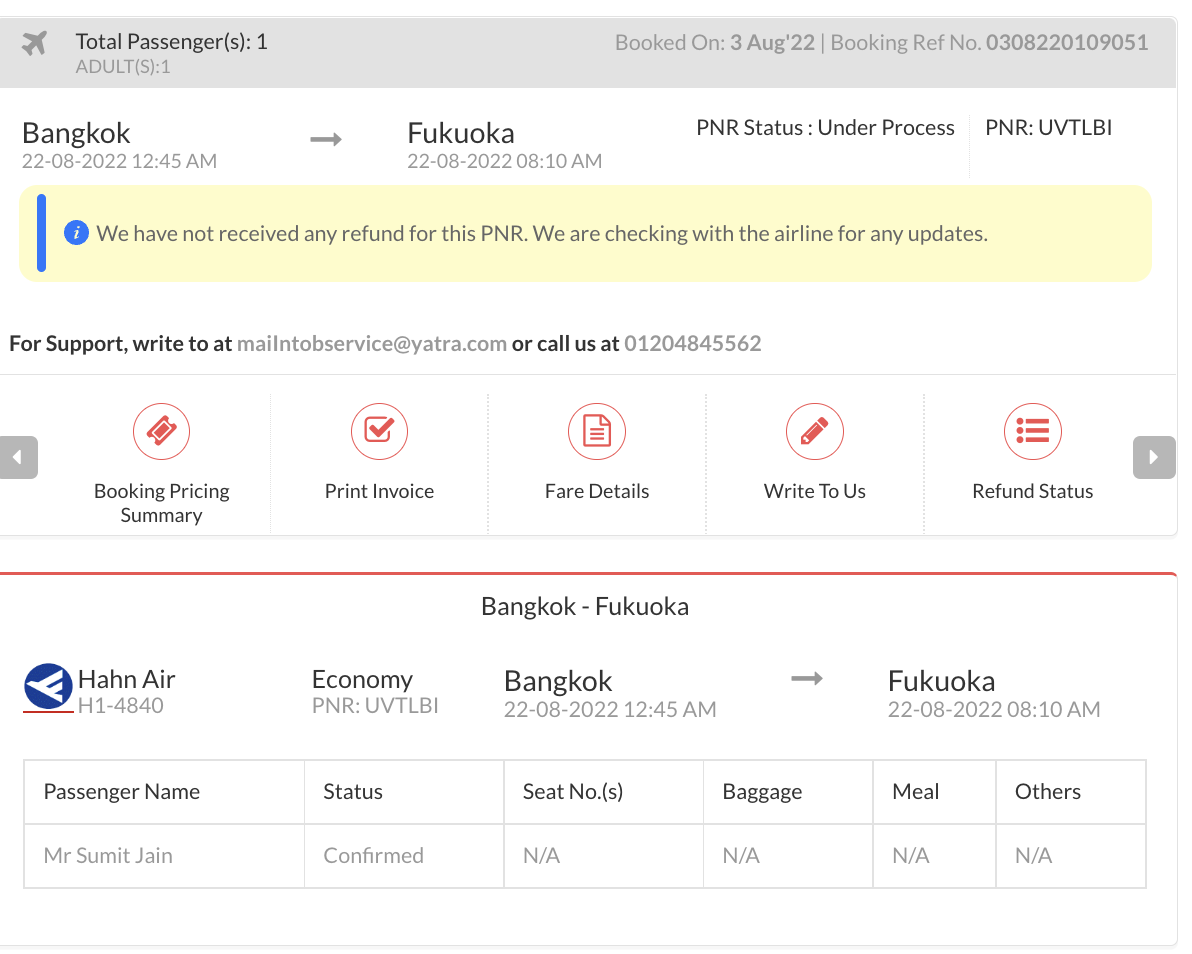The width and height of the screenshot is (1192, 954).
Task: Select the Refund Status label
Action: [x=1032, y=491]
